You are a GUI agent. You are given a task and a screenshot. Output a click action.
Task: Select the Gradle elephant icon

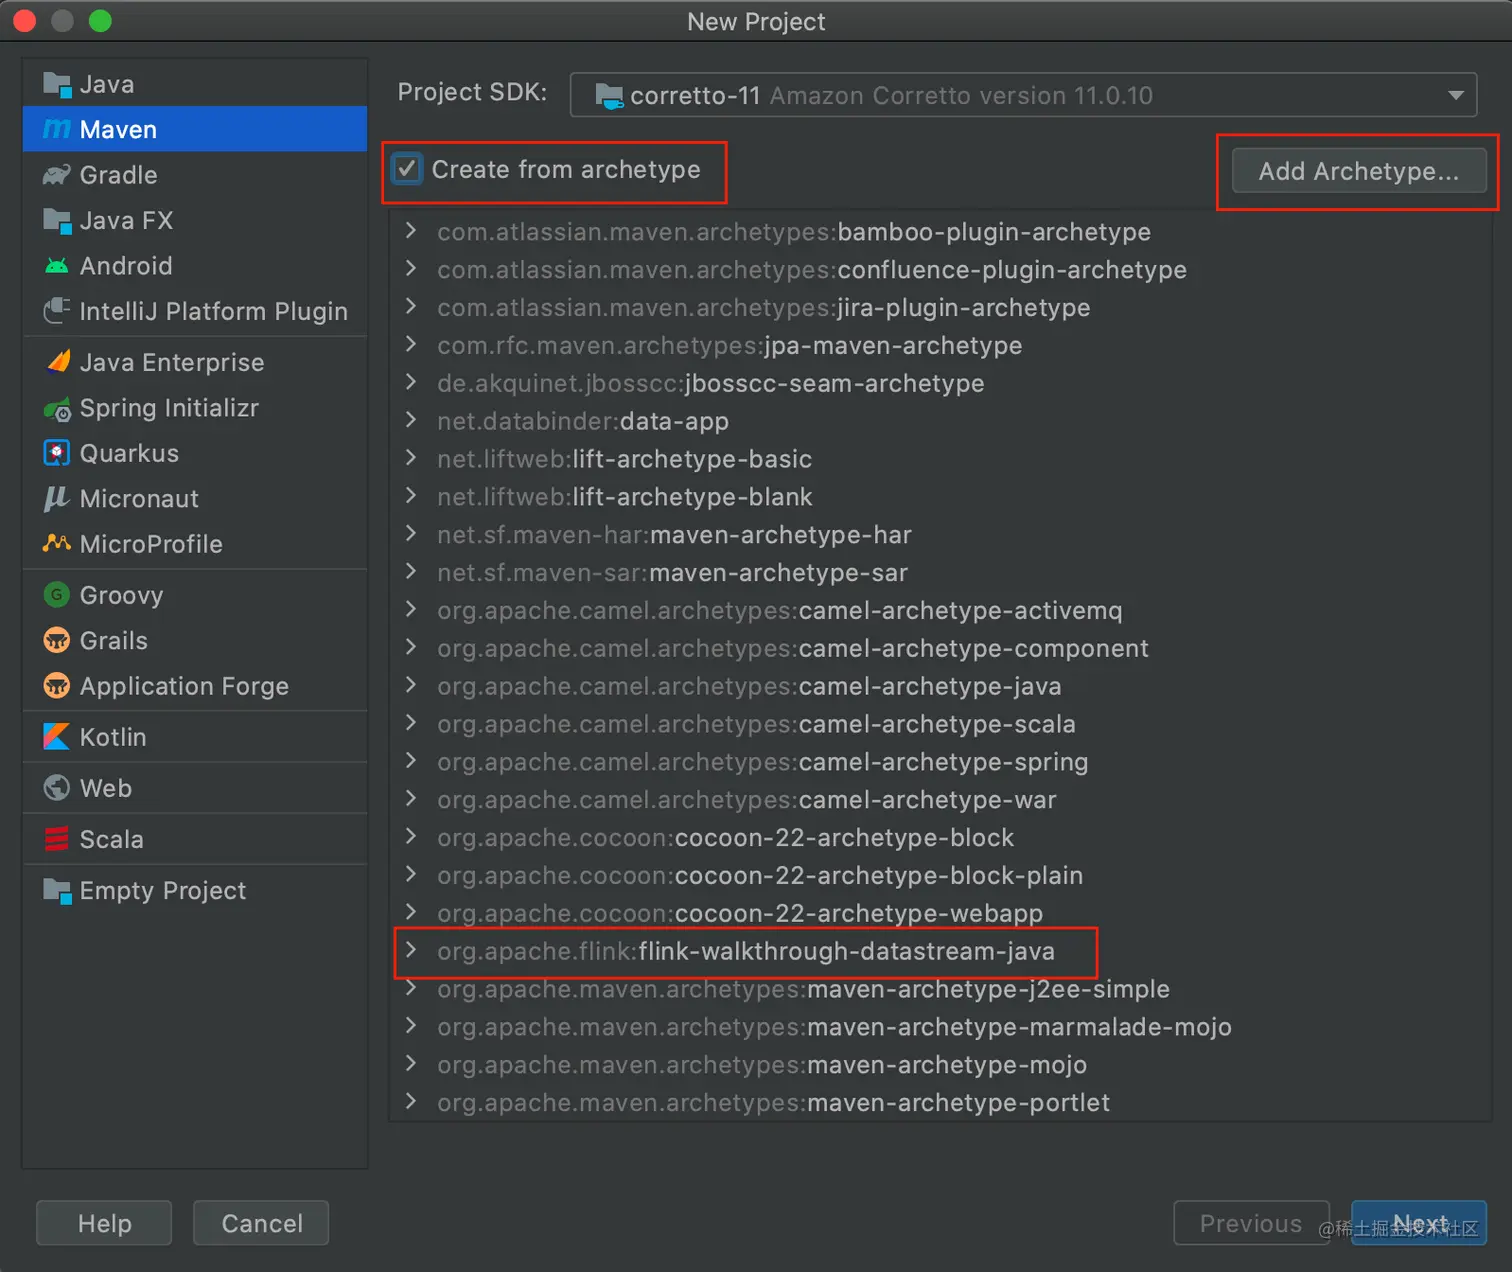tap(57, 175)
